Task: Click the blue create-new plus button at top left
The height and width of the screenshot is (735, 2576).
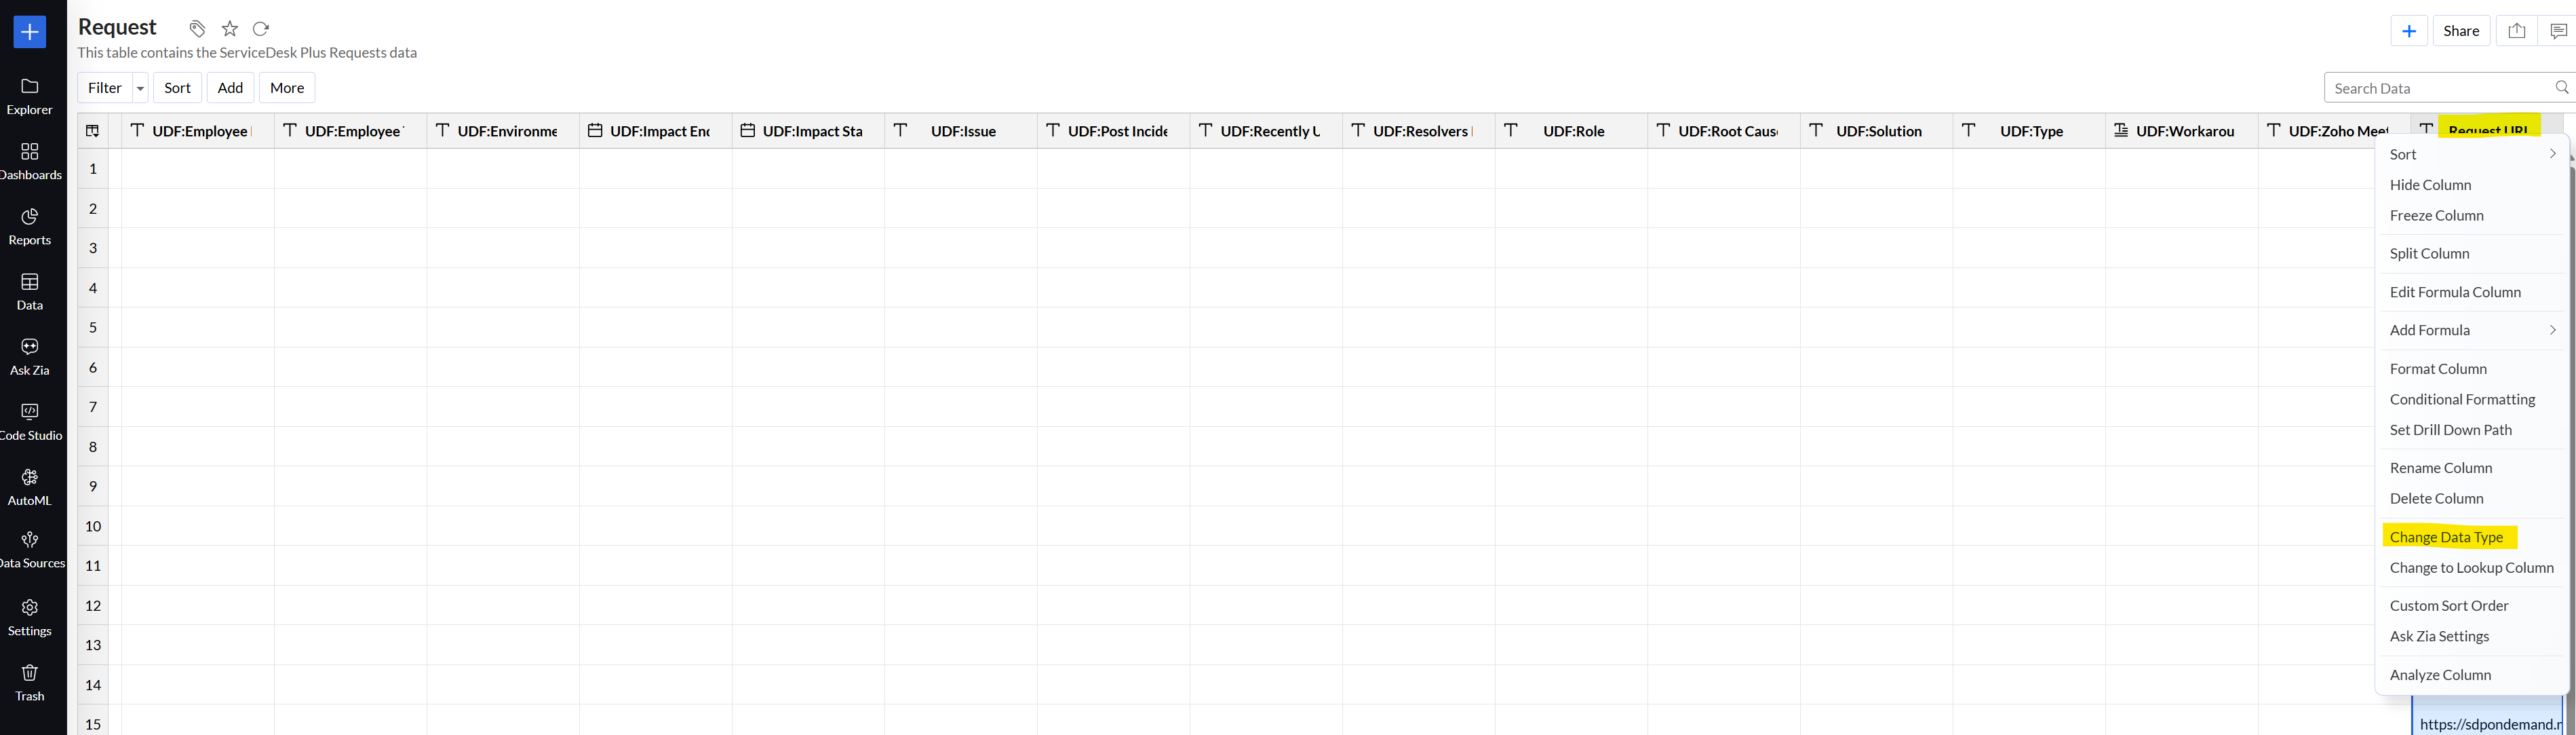Action: 30,32
